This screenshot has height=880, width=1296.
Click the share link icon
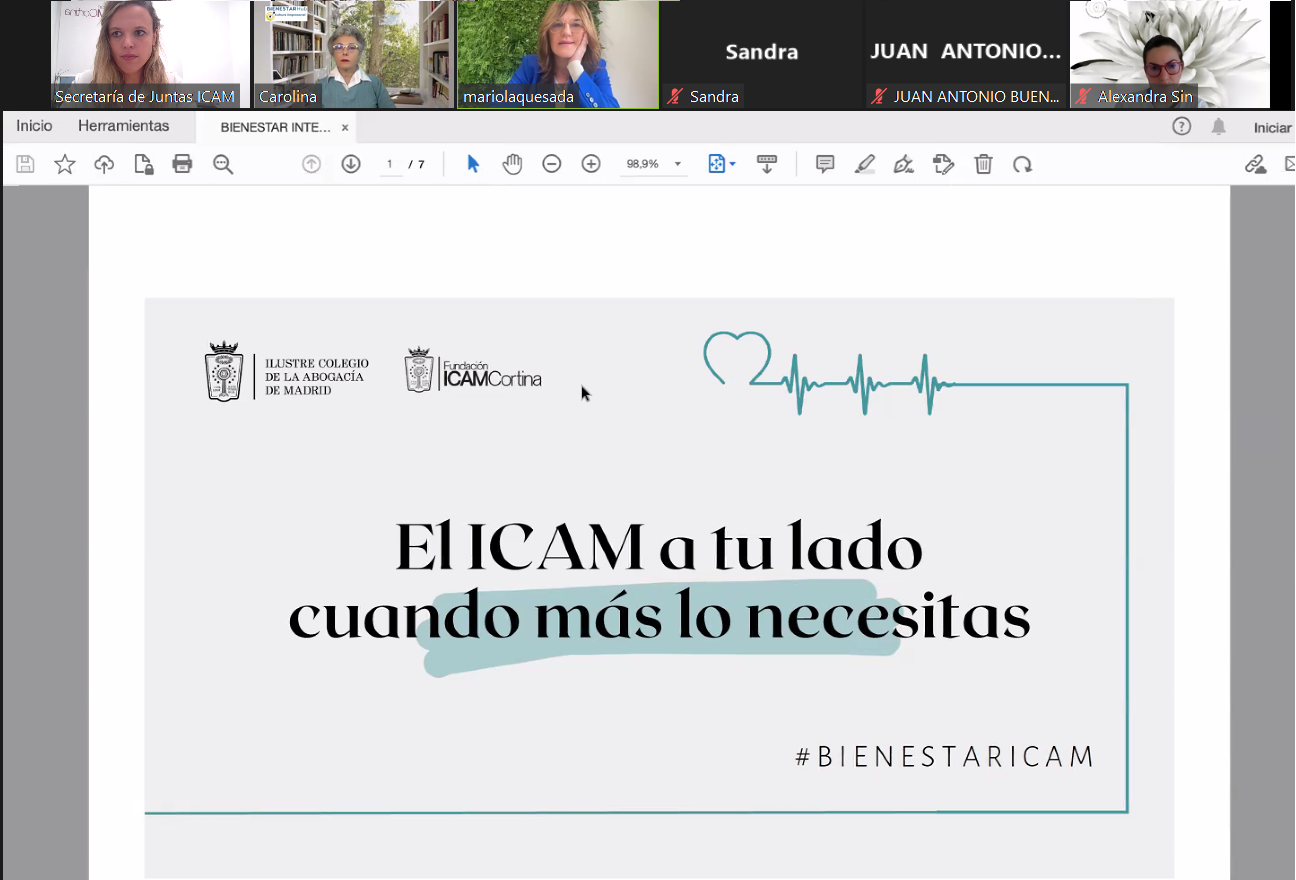[1255, 164]
